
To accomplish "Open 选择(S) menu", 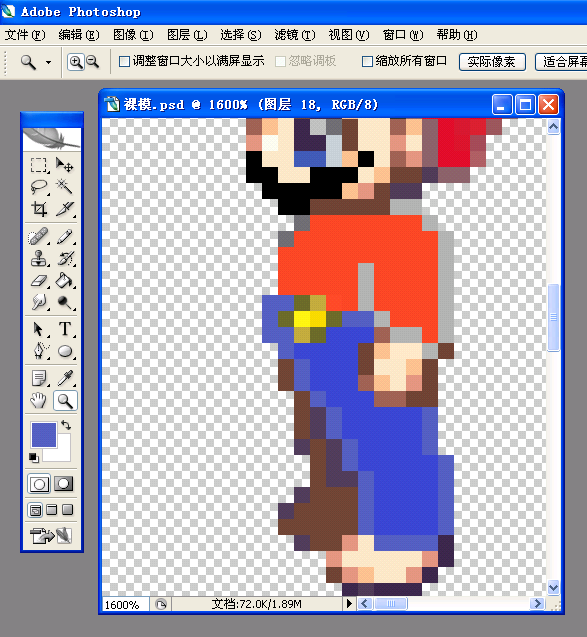I will [241, 35].
